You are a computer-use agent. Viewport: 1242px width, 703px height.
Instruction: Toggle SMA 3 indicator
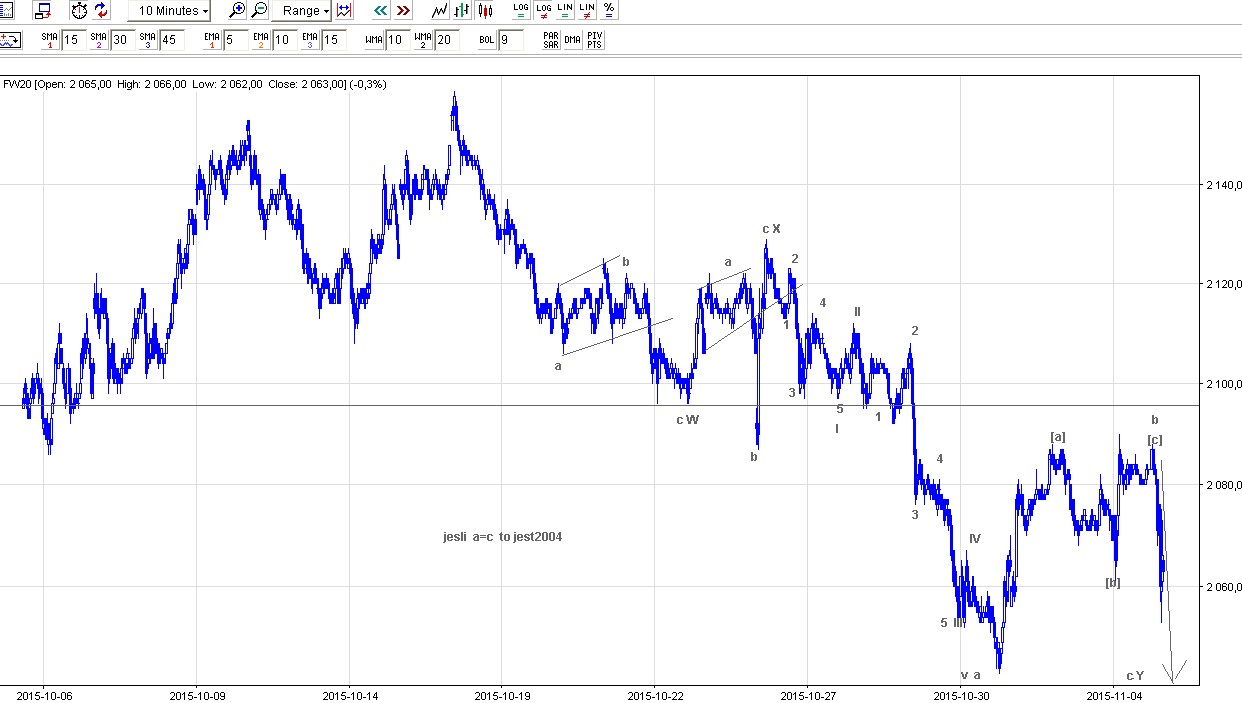147,40
